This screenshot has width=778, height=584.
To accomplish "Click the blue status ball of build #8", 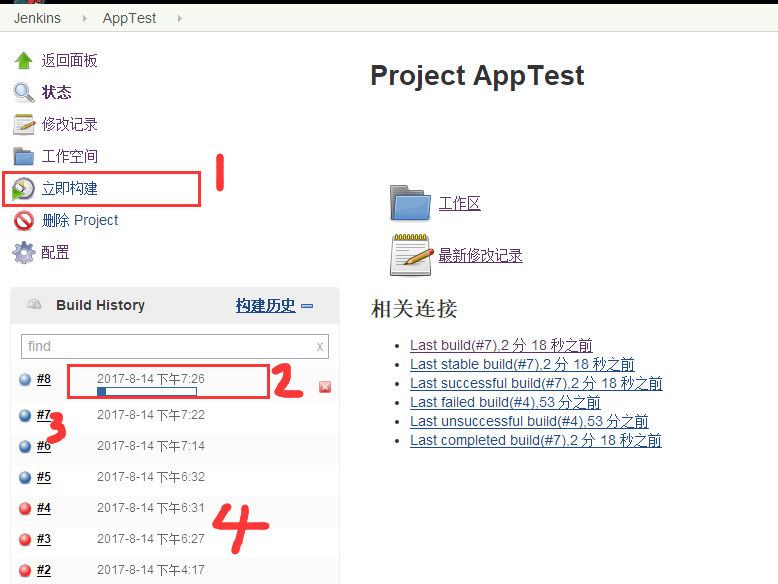I will click(x=25, y=380).
